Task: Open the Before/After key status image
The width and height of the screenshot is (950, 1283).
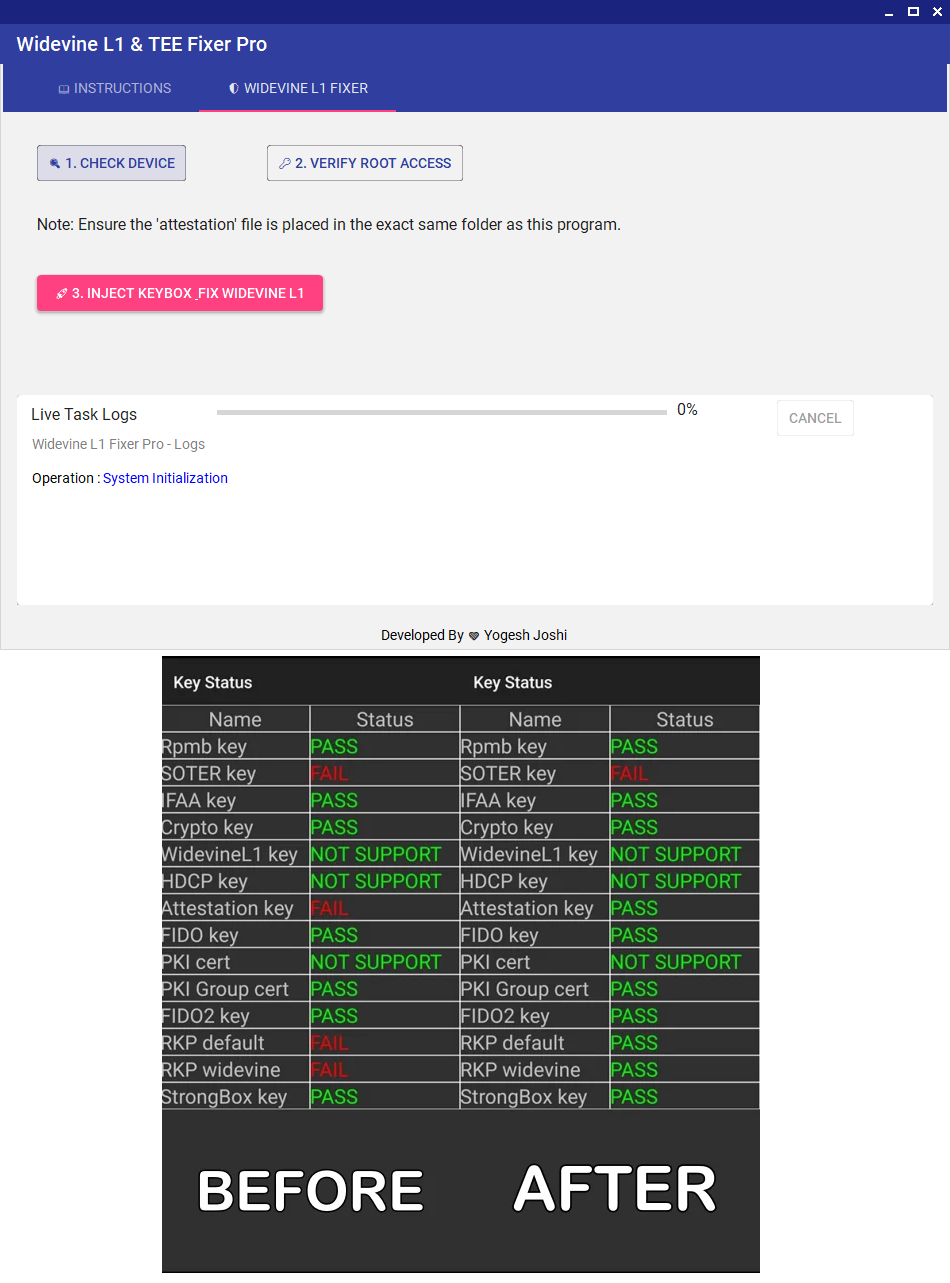Action: pos(460,964)
